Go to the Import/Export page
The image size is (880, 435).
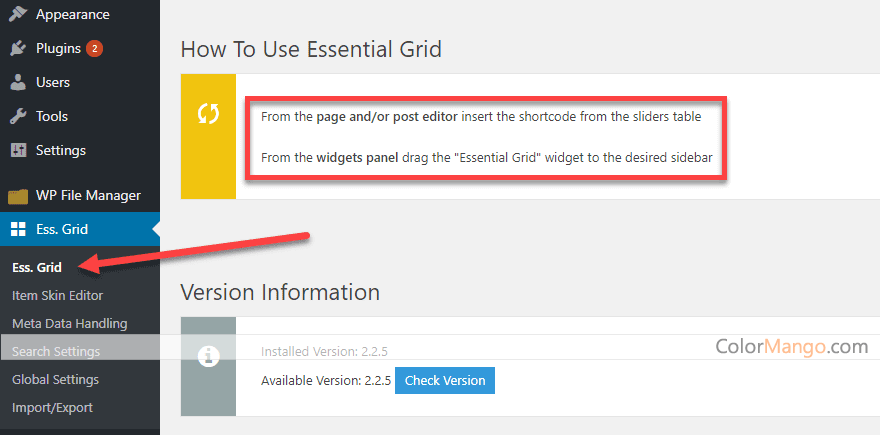(52, 408)
